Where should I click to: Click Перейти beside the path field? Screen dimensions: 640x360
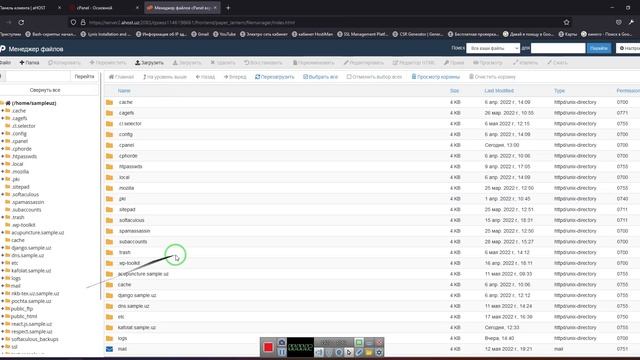point(84,77)
